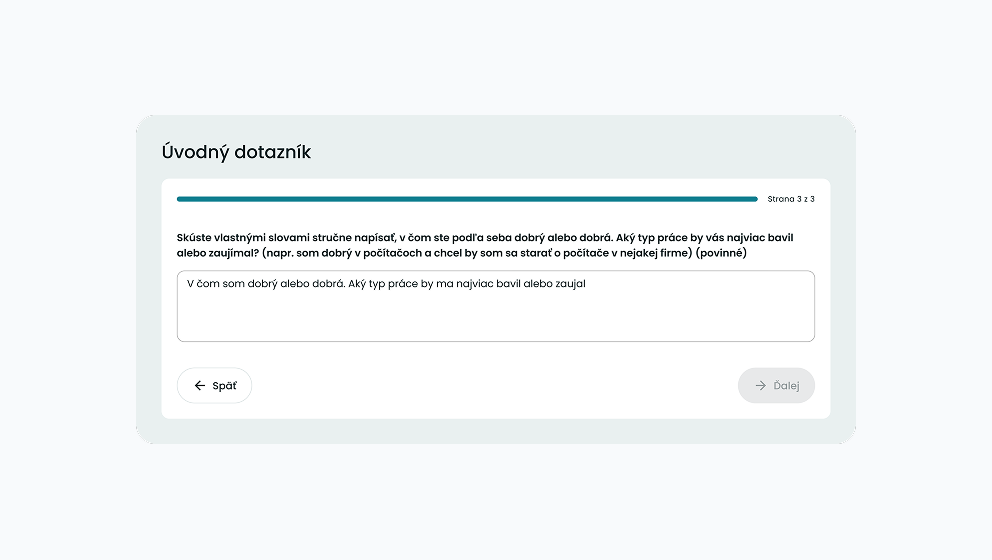Viewport: 992px width, 560px height.
Task: Click the right arrow icon in Ďalej button
Action: [761, 386]
